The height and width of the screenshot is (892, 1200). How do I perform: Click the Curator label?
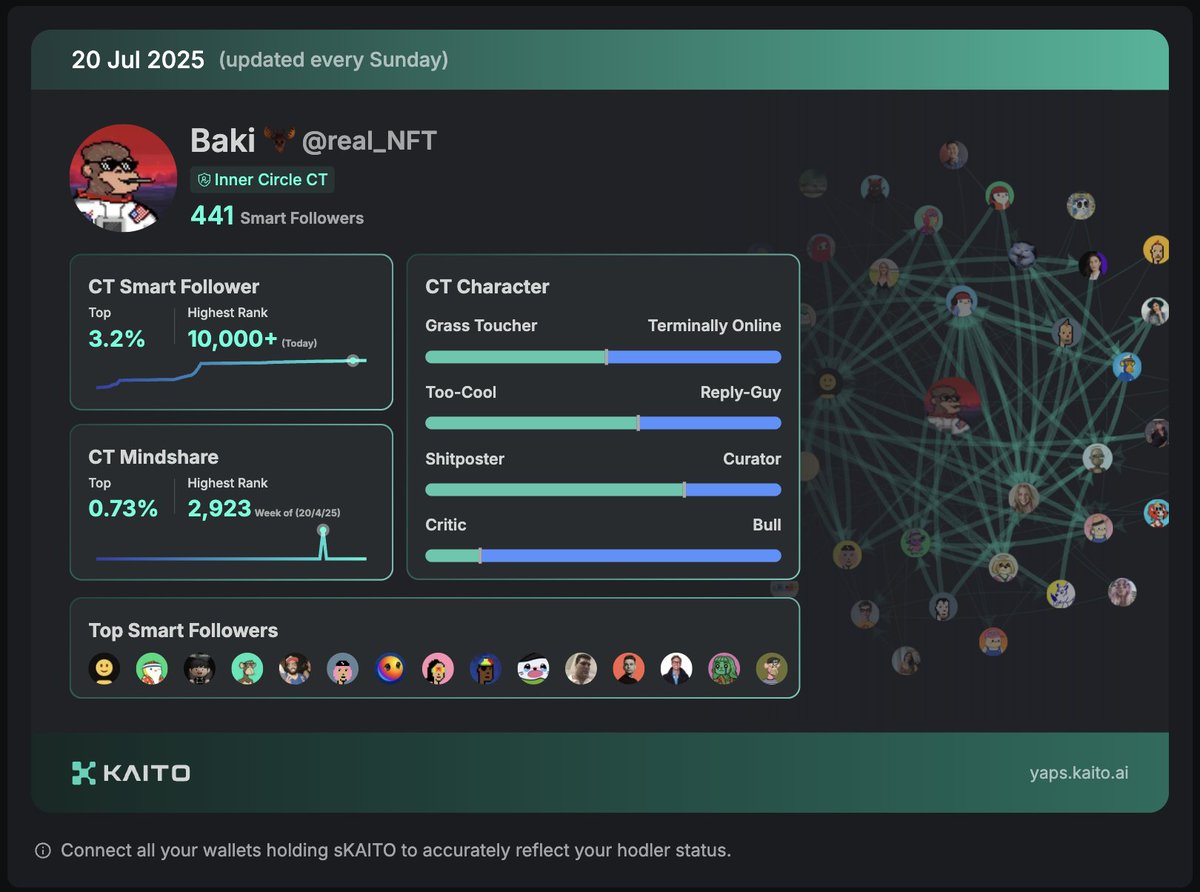[752, 459]
